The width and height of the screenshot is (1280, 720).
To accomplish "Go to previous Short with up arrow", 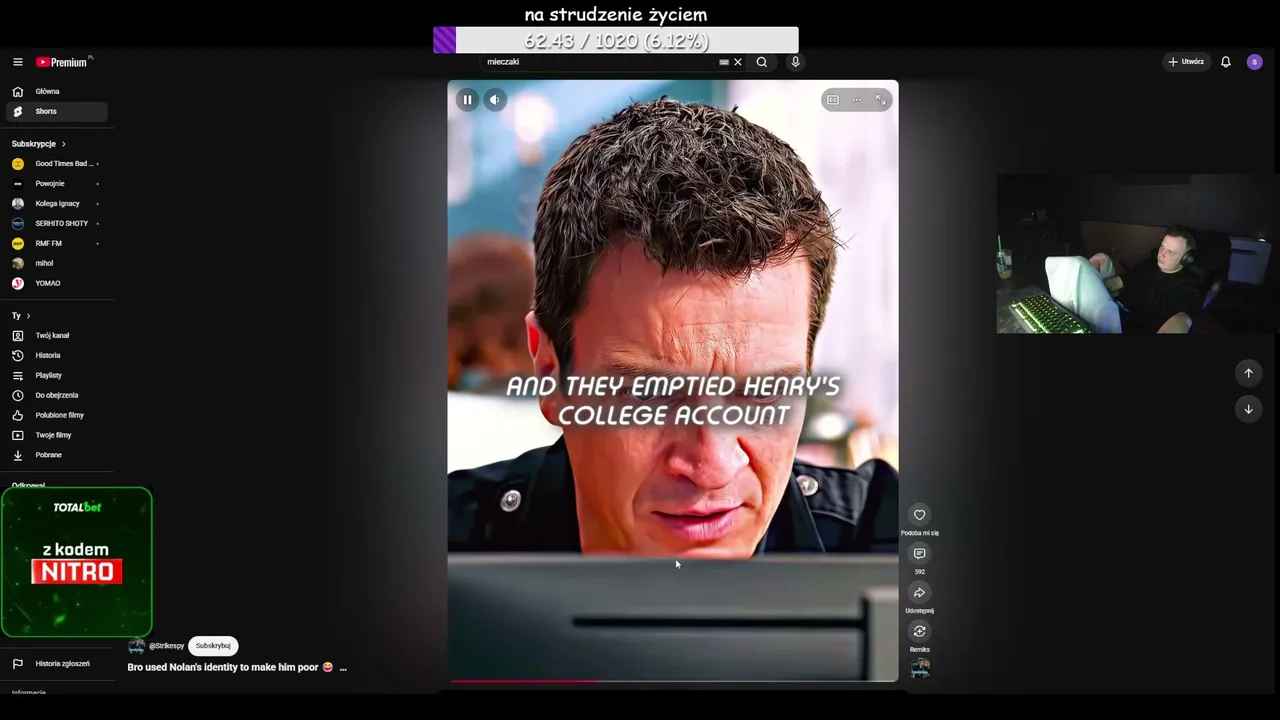I will (1248, 373).
